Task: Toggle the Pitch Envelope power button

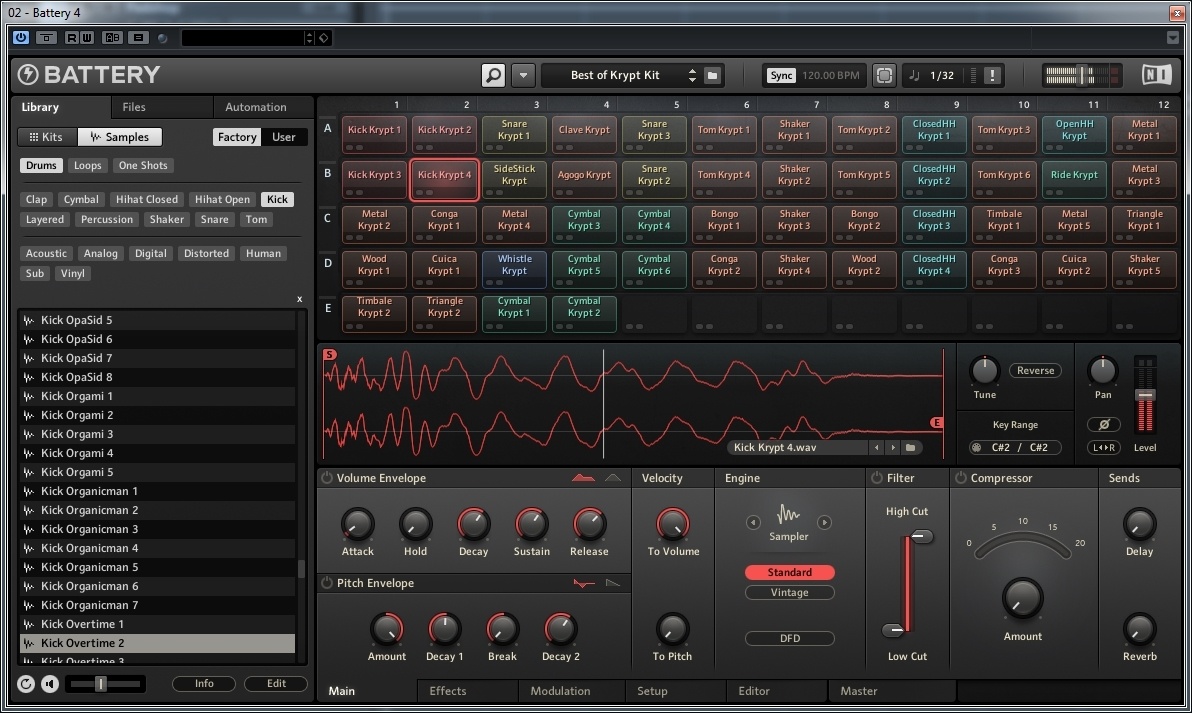Action: click(x=327, y=583)
